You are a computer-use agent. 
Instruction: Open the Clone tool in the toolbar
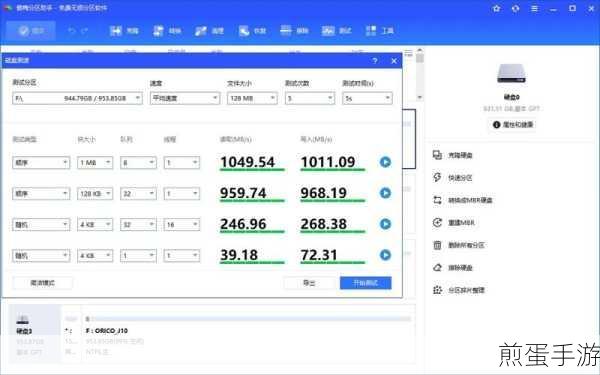[x=124, y=31]
